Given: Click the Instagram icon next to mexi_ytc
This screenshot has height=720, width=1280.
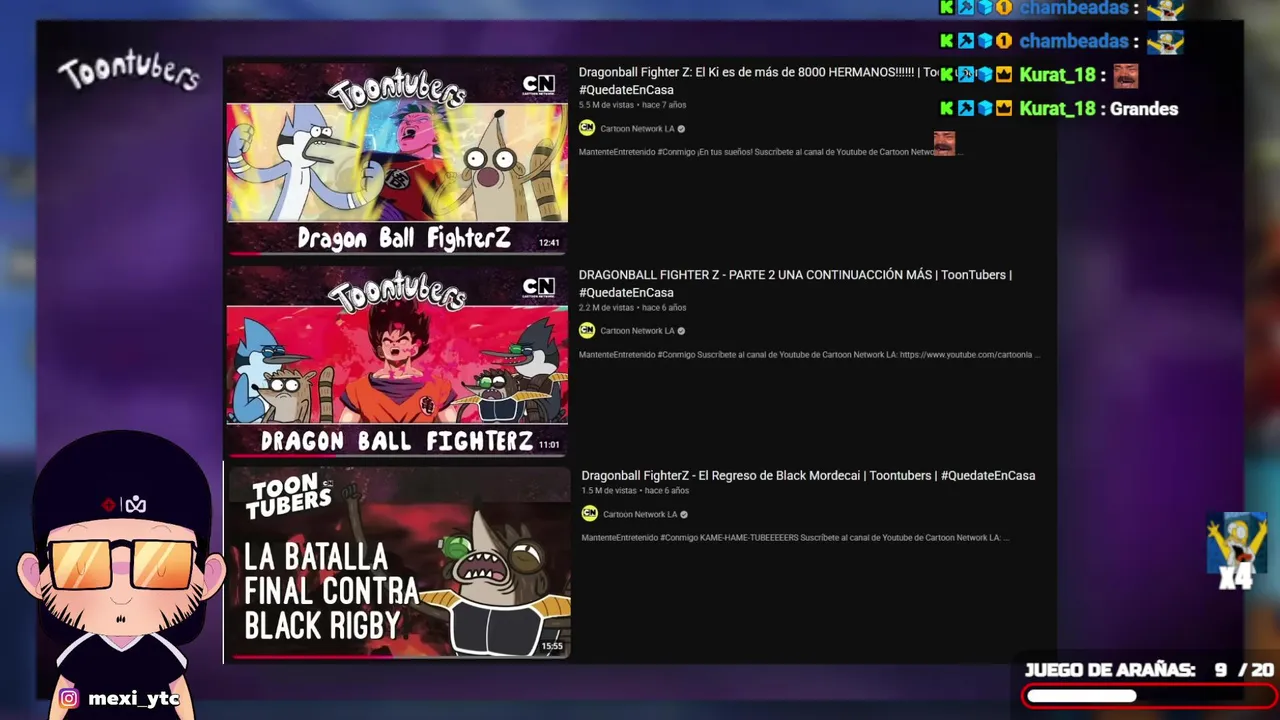Looking at the screenshot, I should click(x=69, y=699).
